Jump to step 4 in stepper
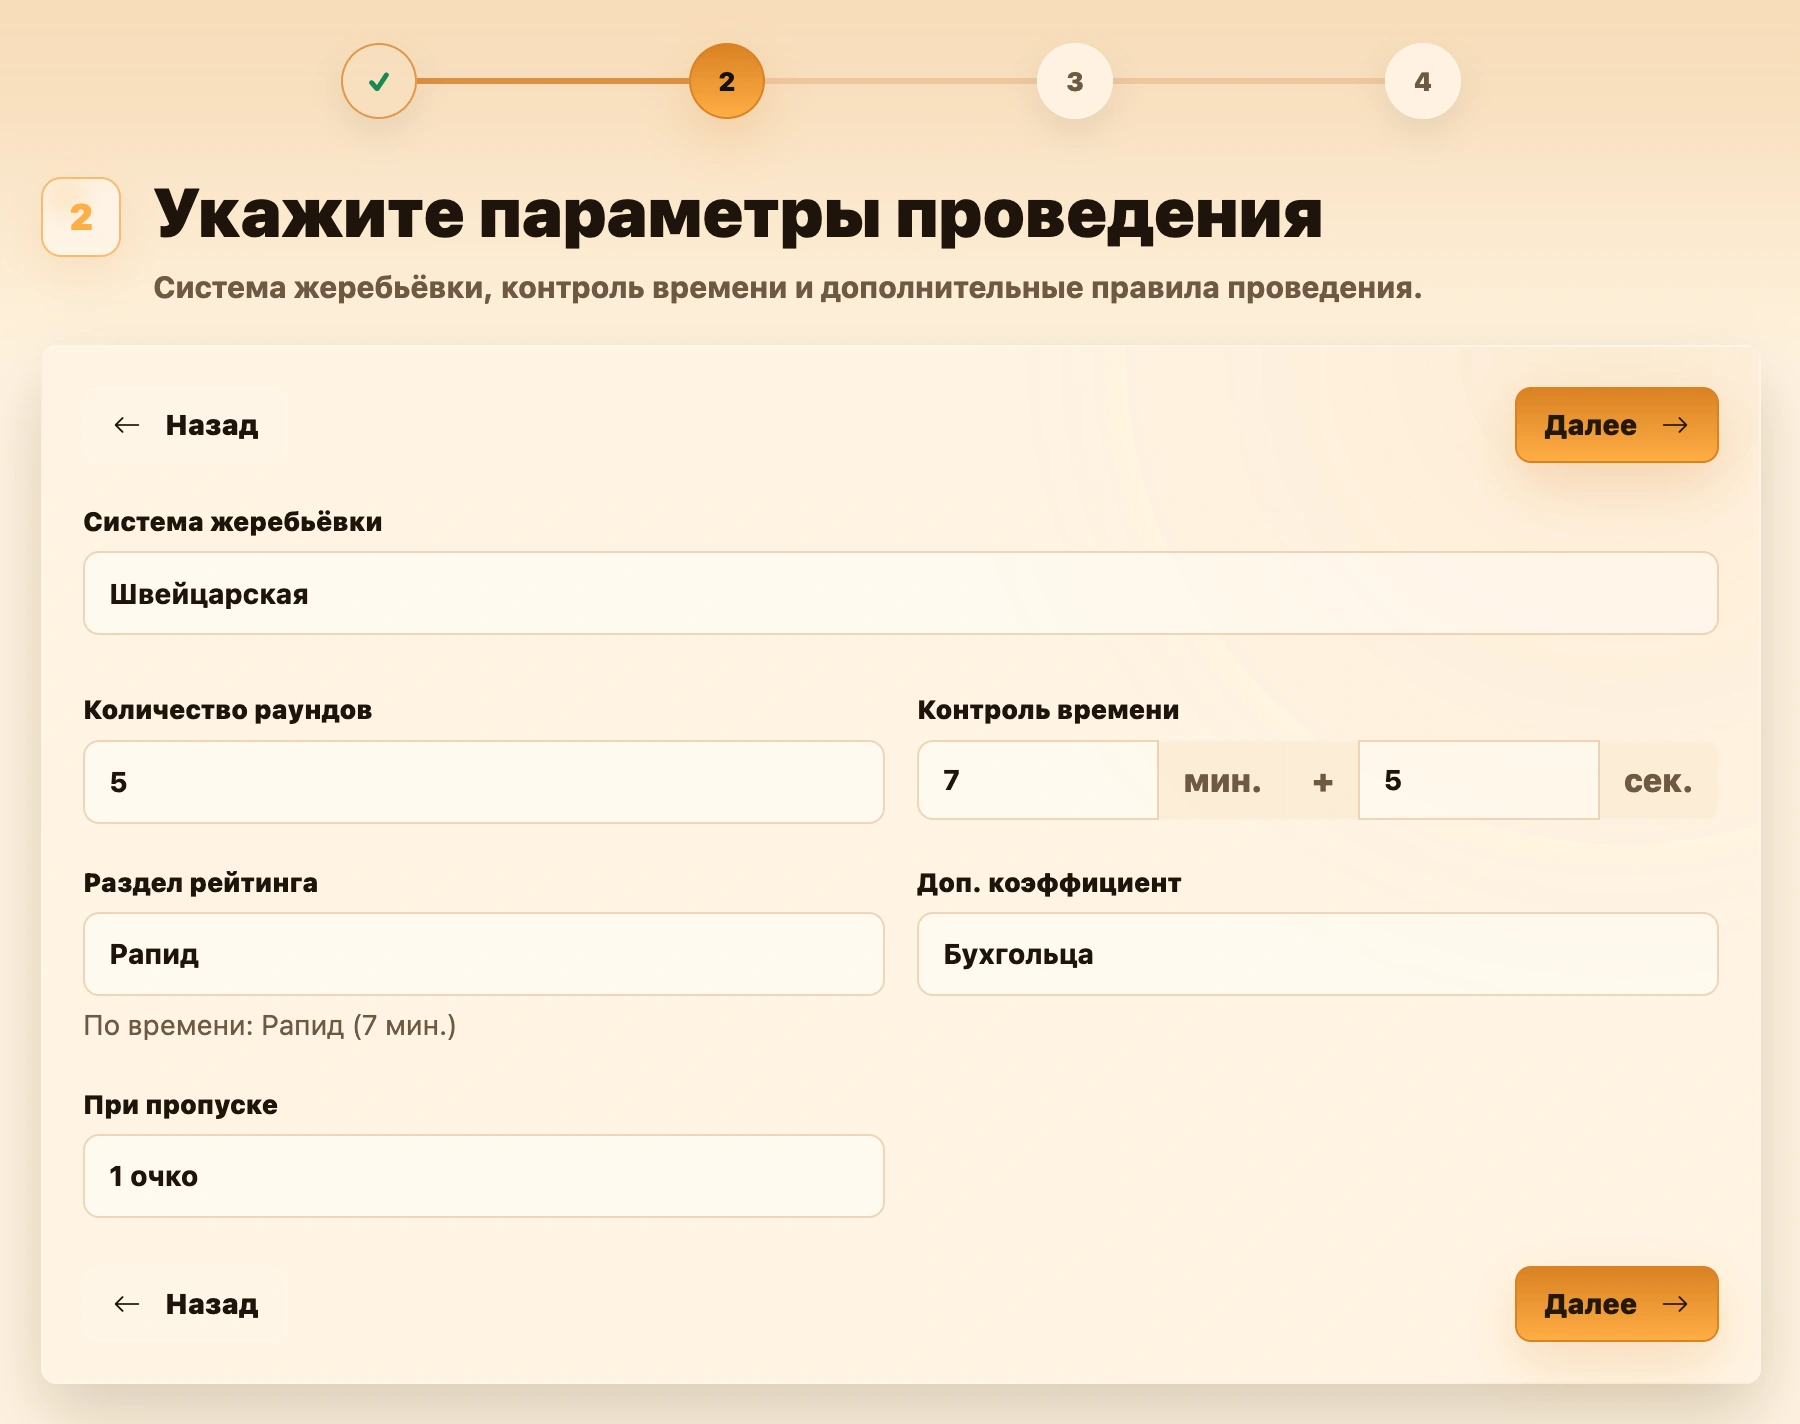This screenshot has height=1424, width=1800. coord(1423,81)
